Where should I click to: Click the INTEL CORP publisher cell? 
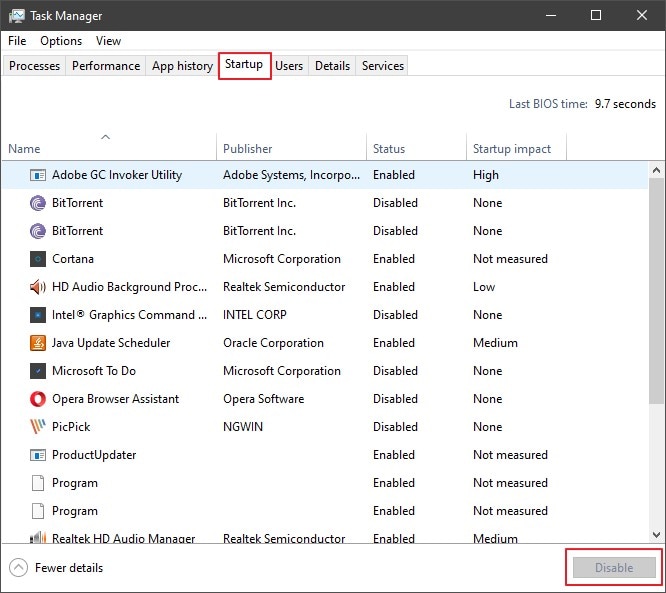pos(255,315)
